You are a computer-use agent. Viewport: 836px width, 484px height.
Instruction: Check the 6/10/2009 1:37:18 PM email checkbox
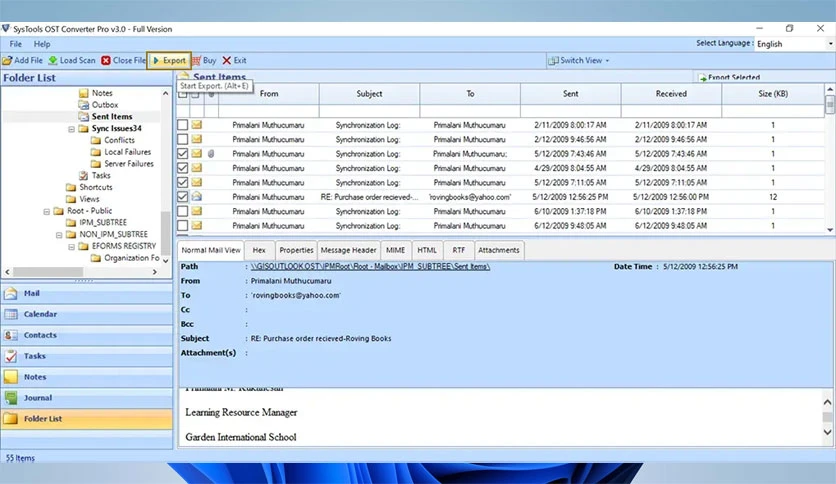(x=183, y=211)
